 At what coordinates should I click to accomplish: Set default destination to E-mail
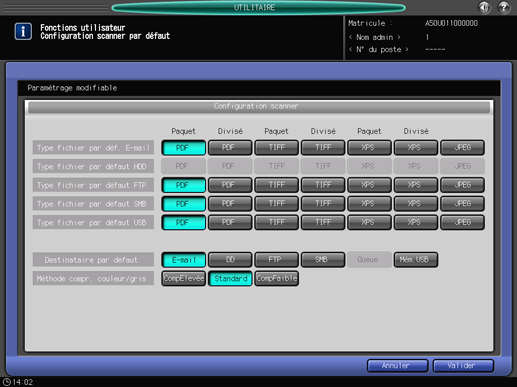point(183,260)
